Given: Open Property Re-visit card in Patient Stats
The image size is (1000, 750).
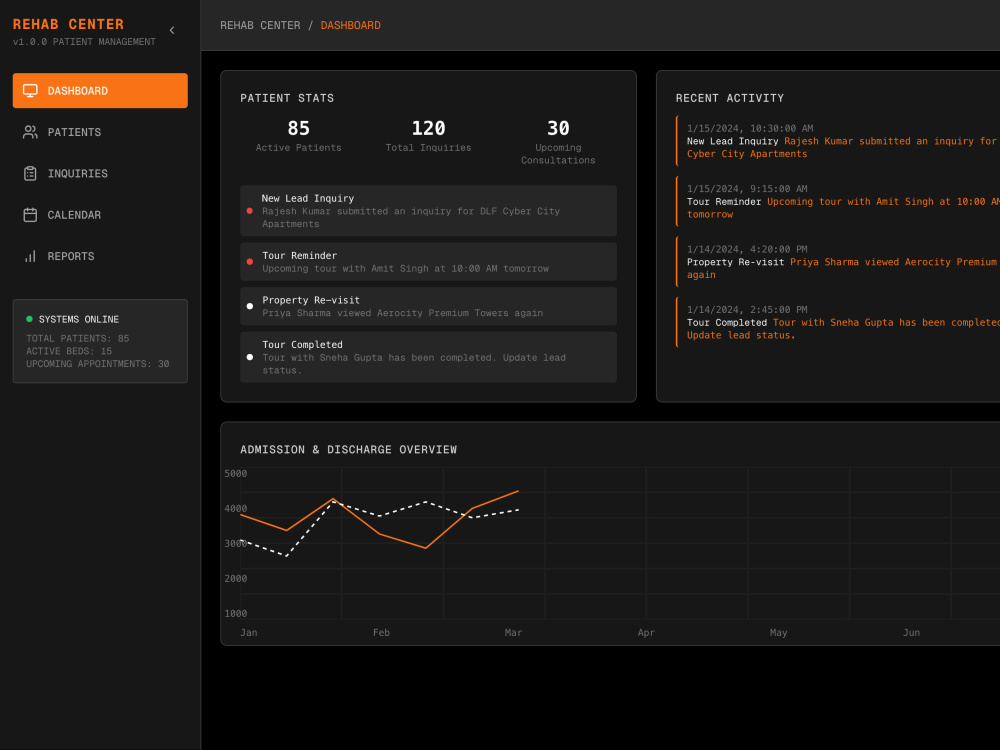Looking at the screenshot, I should tap(429, 306).
